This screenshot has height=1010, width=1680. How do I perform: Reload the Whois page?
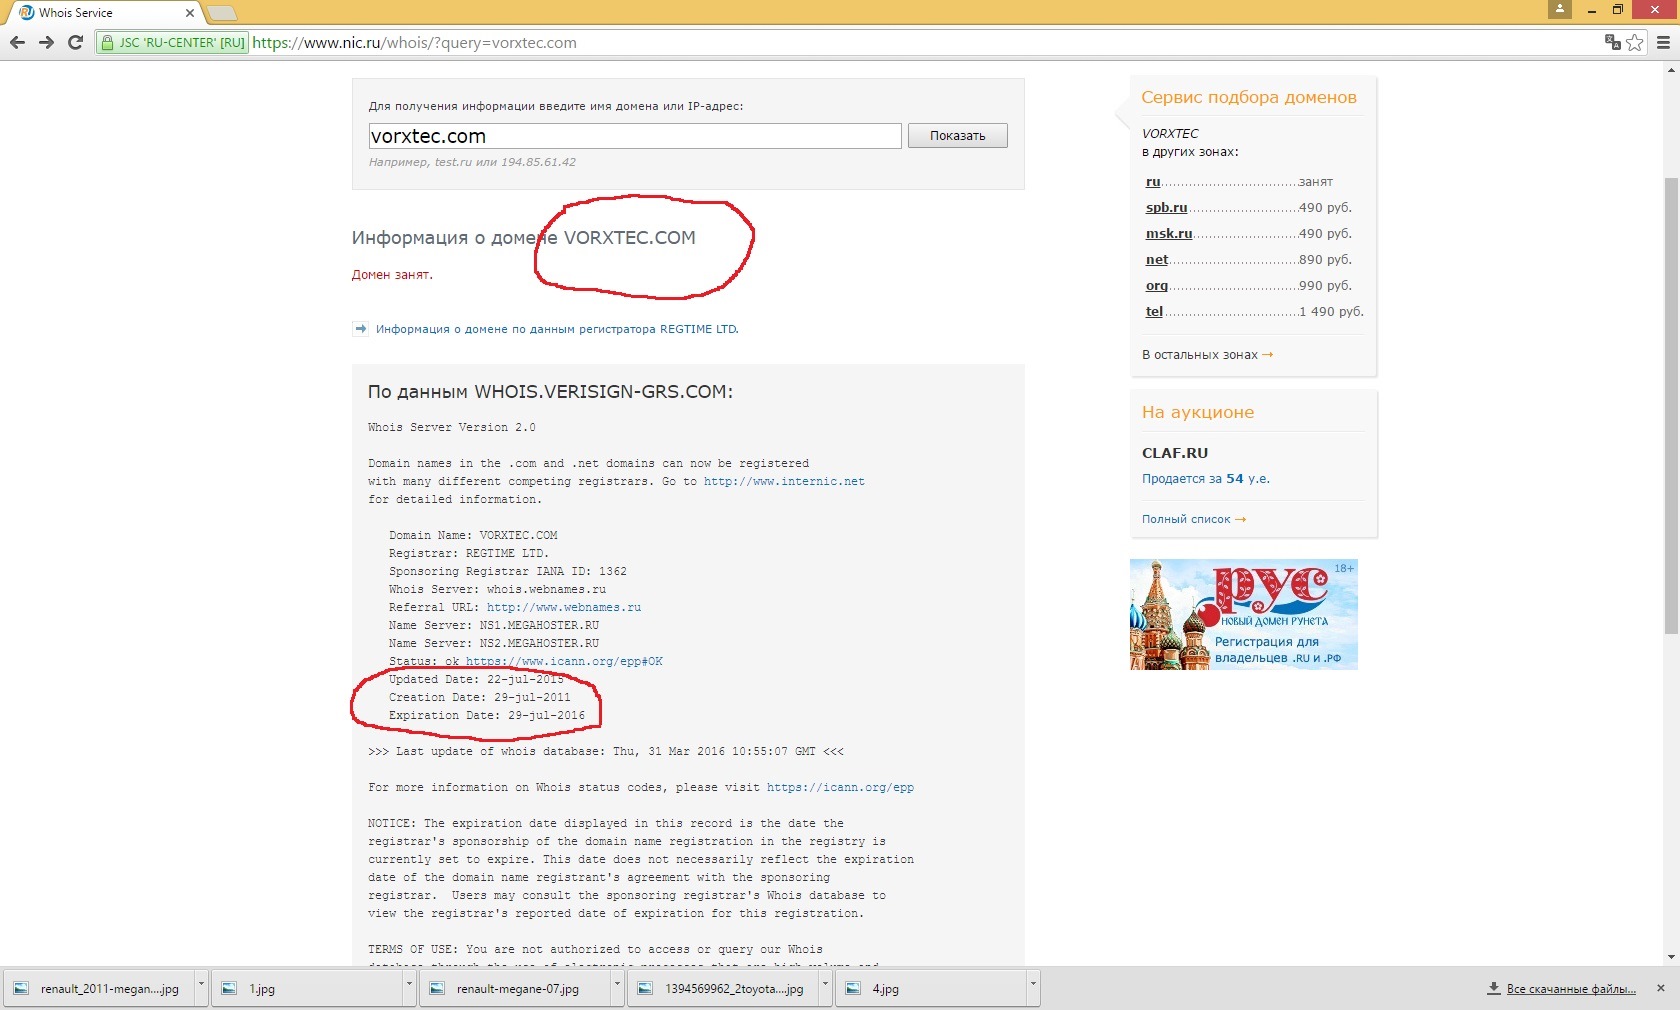pos(75,43)
